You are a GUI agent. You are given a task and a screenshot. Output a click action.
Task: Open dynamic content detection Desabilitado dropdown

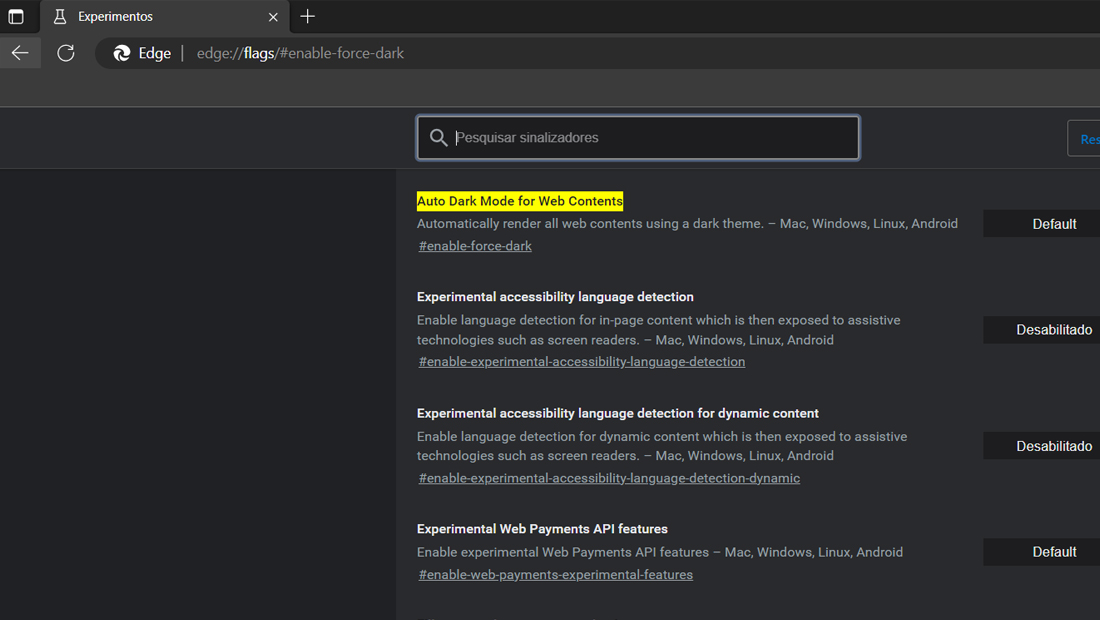coord(1041,446)
